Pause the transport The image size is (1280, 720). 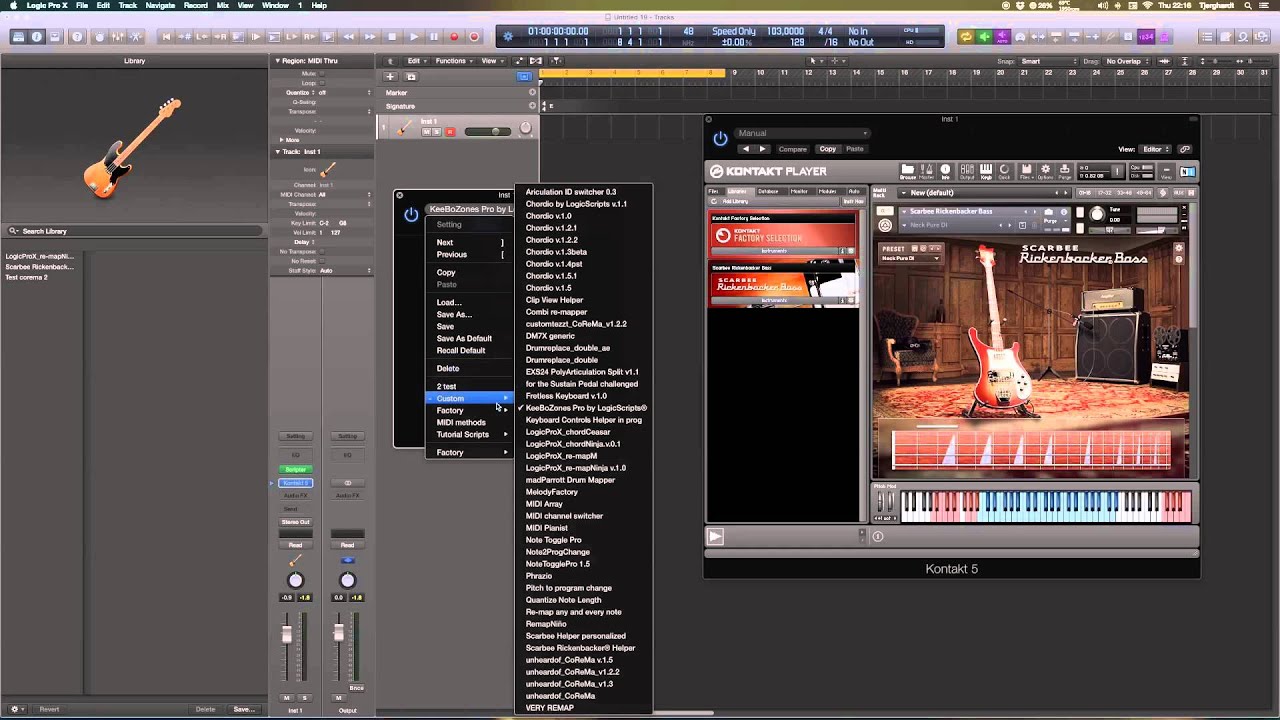[433, 37]
